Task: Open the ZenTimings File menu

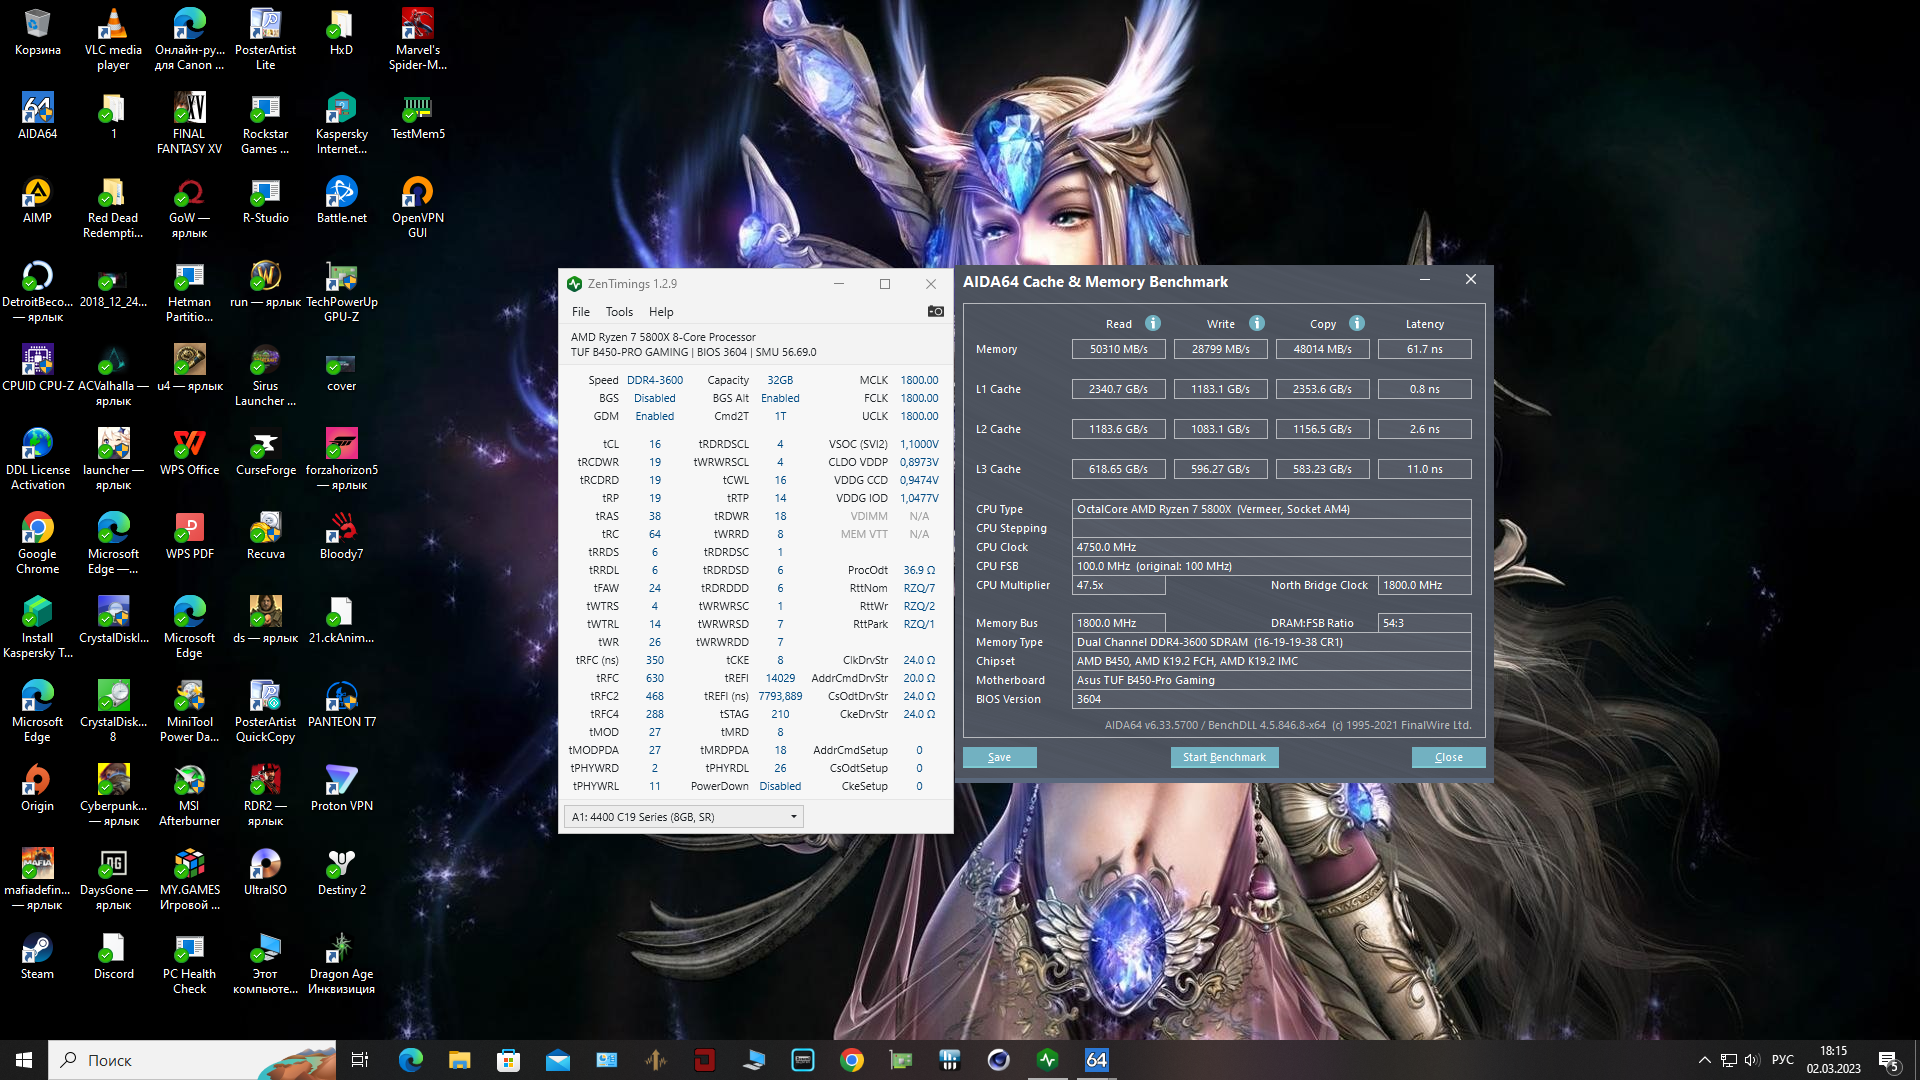Action: click(x=580, y=312)
